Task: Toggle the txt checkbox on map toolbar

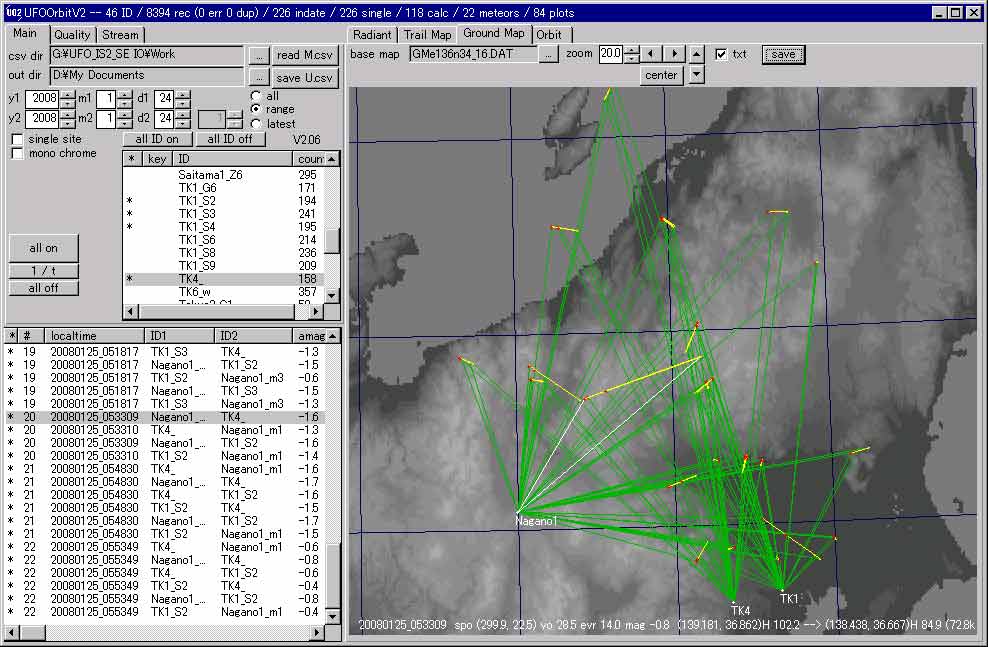Action: click(722, 54)
